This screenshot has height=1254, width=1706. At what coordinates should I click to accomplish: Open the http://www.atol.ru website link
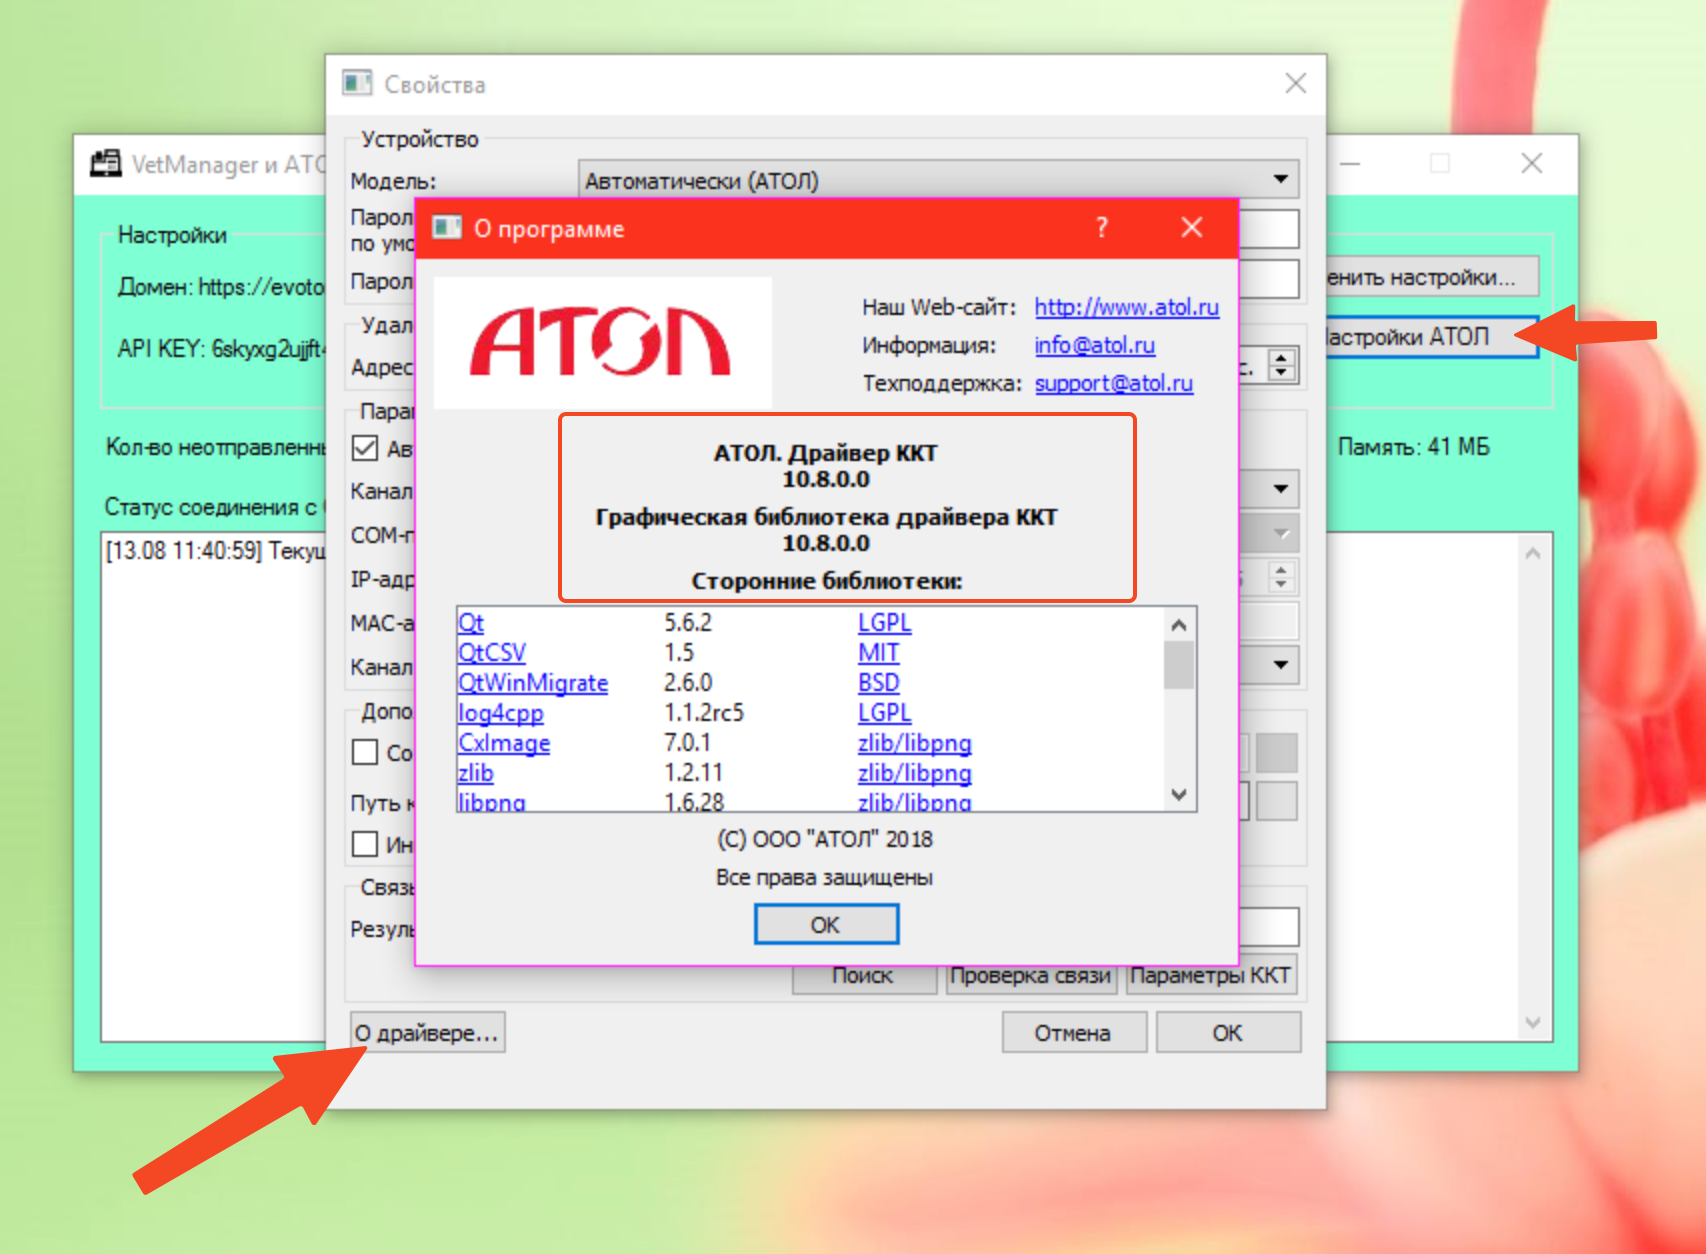(x=1127, y=307)
